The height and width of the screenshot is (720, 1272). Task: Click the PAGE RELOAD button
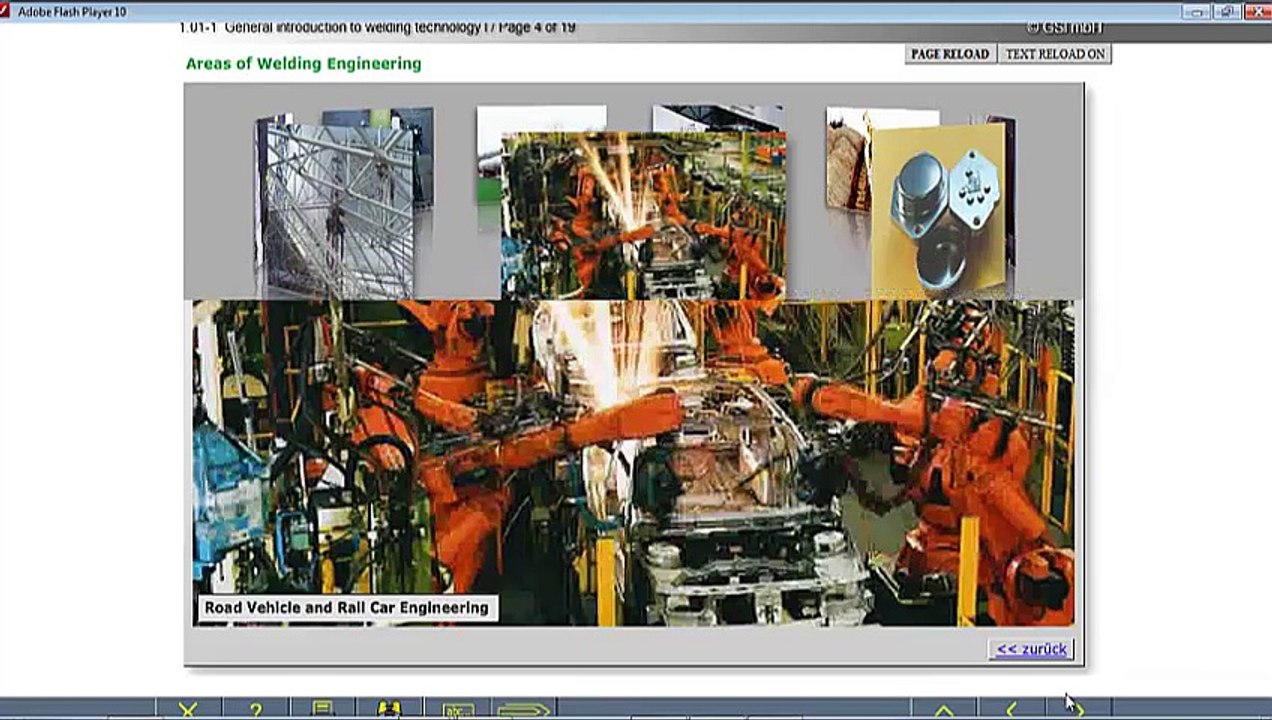[950, 54]
